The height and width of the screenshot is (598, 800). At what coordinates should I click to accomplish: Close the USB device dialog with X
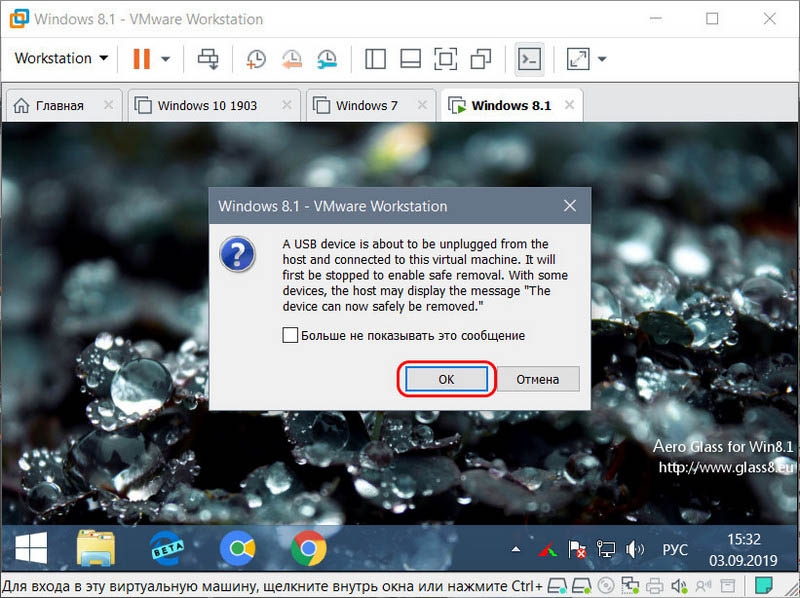pyautogui.click(x=570, y=206)
